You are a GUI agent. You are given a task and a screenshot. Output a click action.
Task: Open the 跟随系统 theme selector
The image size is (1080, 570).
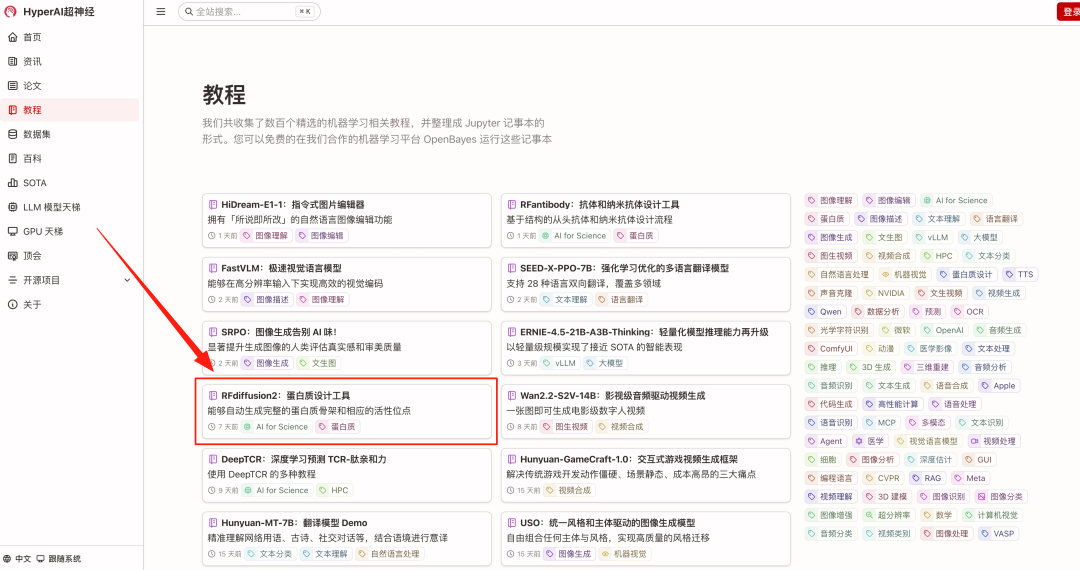59,559
